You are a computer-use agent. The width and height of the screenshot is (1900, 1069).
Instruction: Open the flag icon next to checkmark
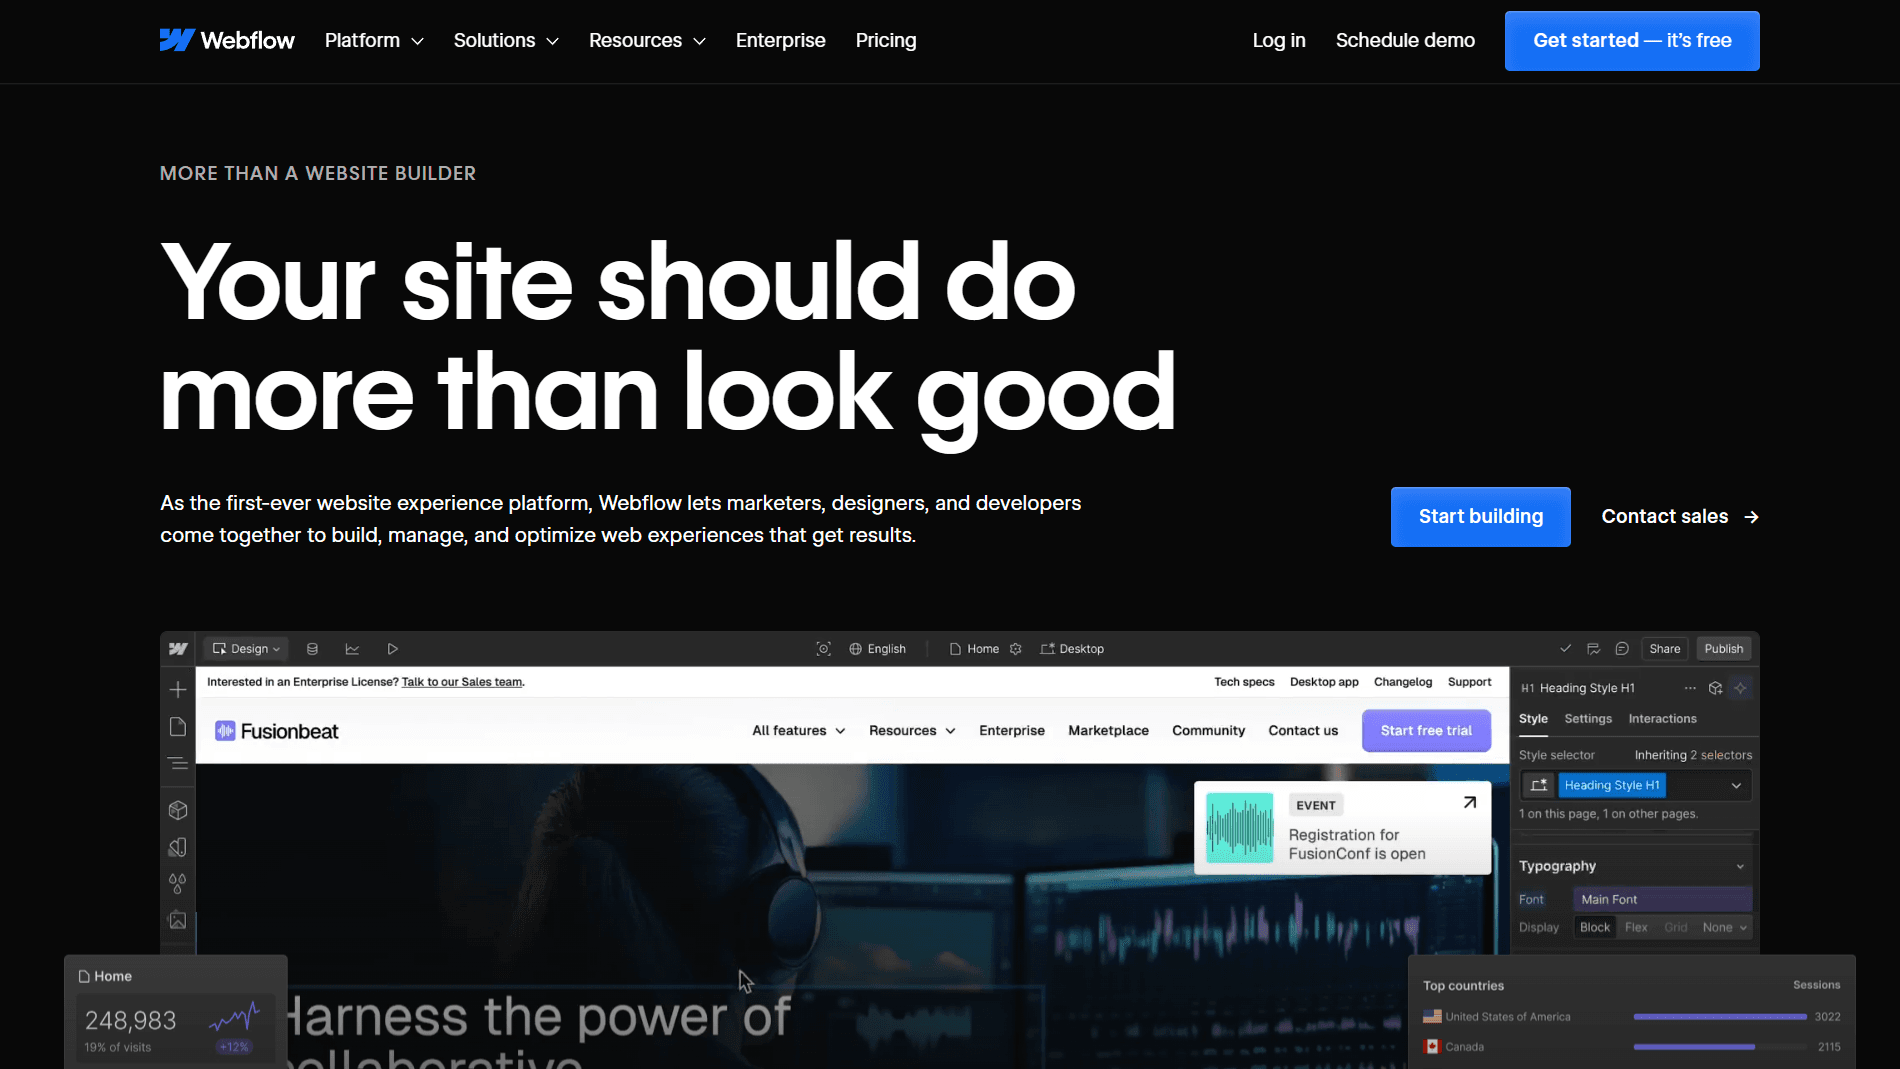click(1593, 649)
